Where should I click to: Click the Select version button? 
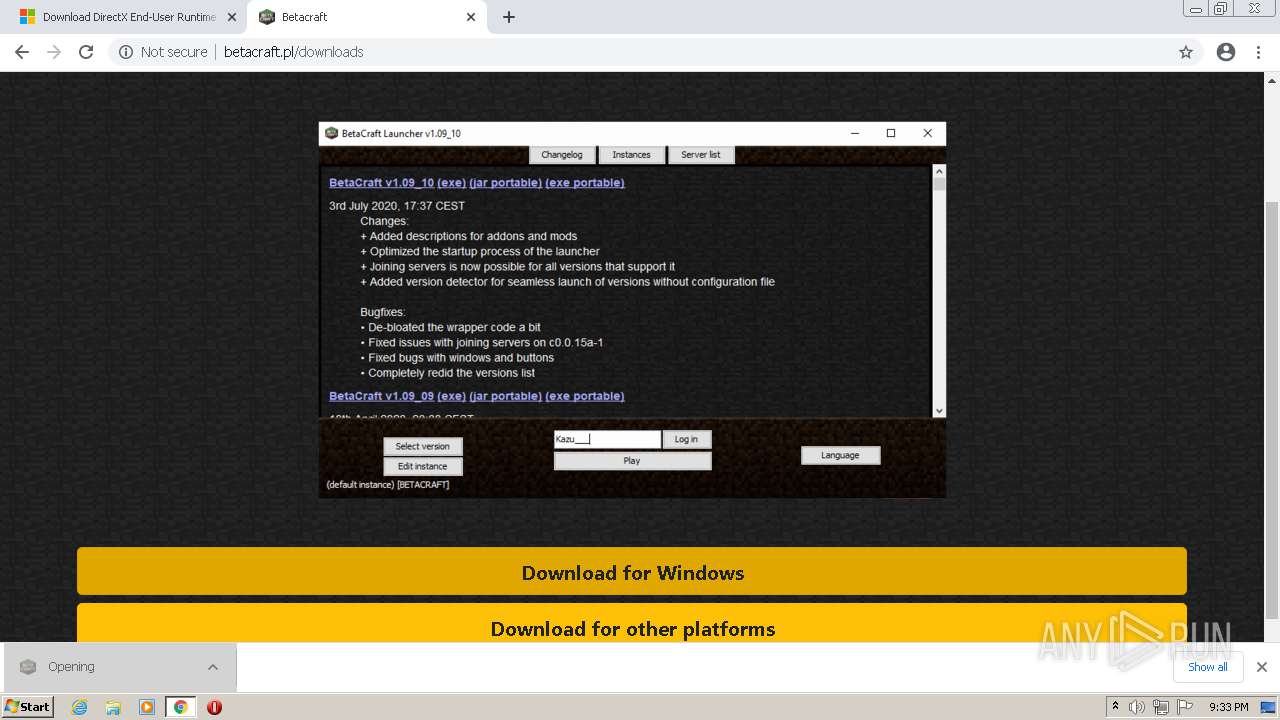coord(422,446)
